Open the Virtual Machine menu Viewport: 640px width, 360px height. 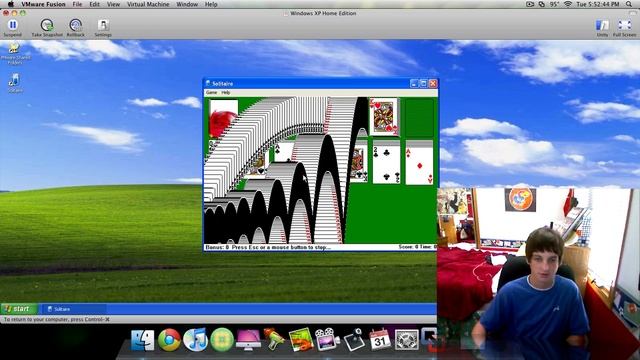[148, 4]
